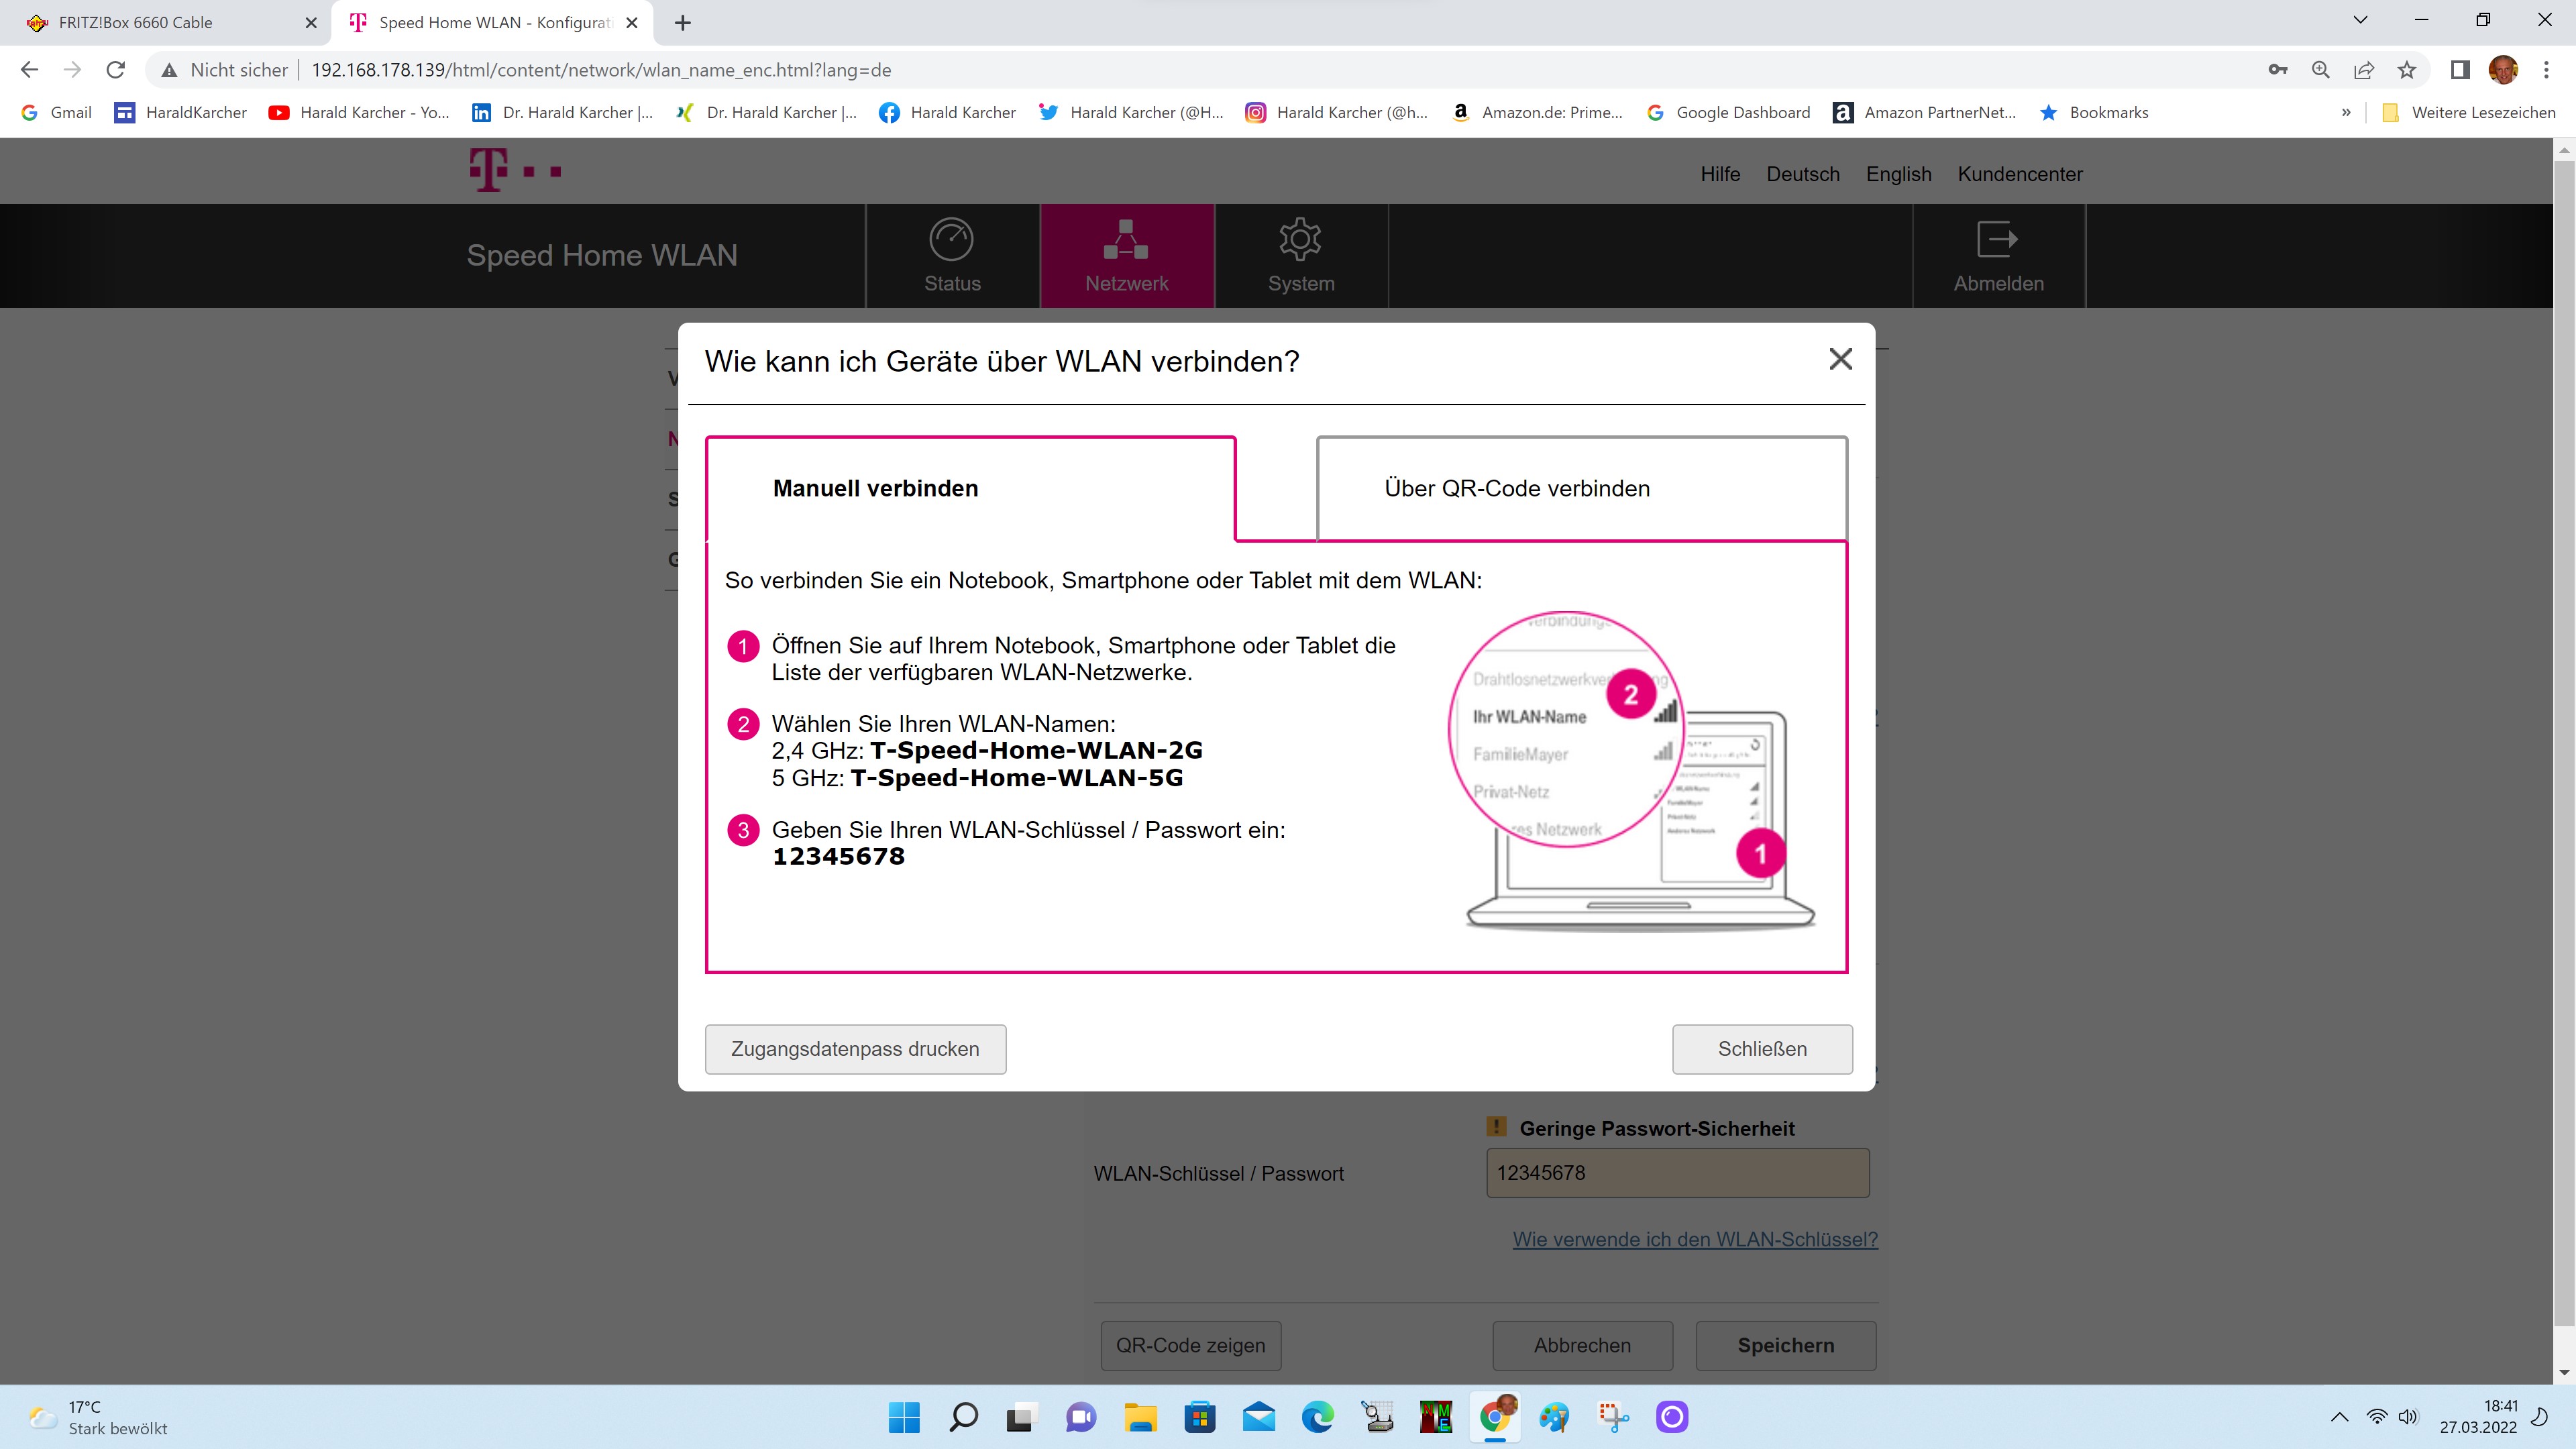Screen dimensions: 2576x1449
Task: Open the saved password key icon
Action: tap(2278, 70)
